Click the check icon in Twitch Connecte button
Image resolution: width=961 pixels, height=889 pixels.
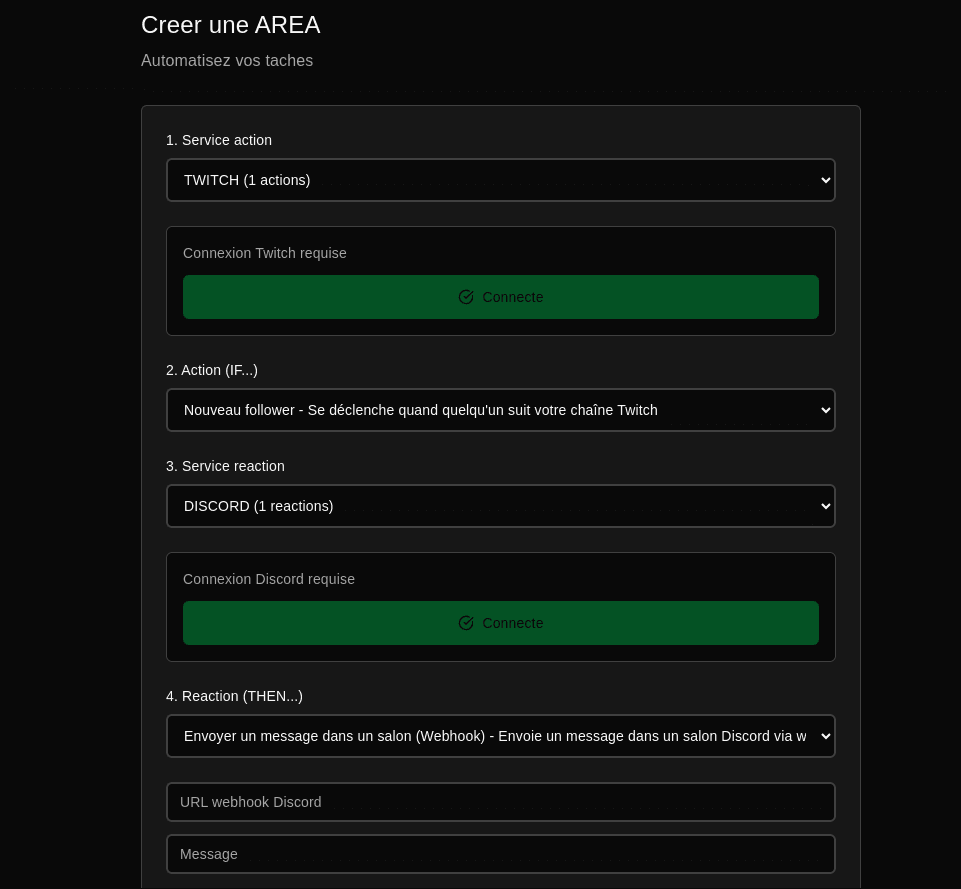[x=466, y=297]
